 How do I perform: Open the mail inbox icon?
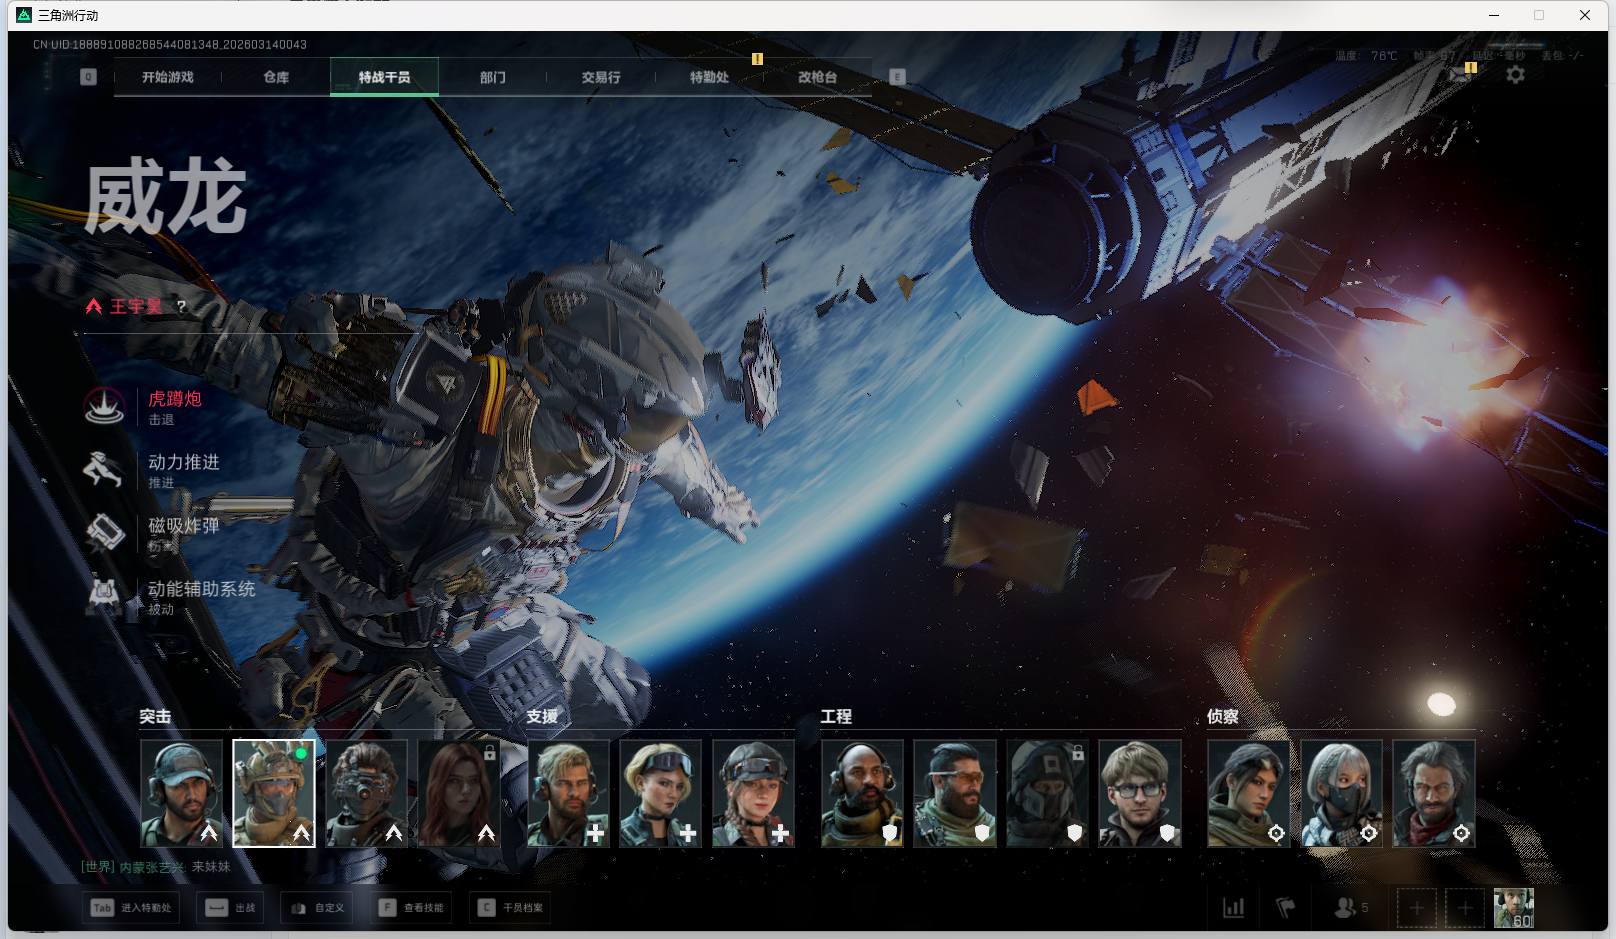point(1462,76)
